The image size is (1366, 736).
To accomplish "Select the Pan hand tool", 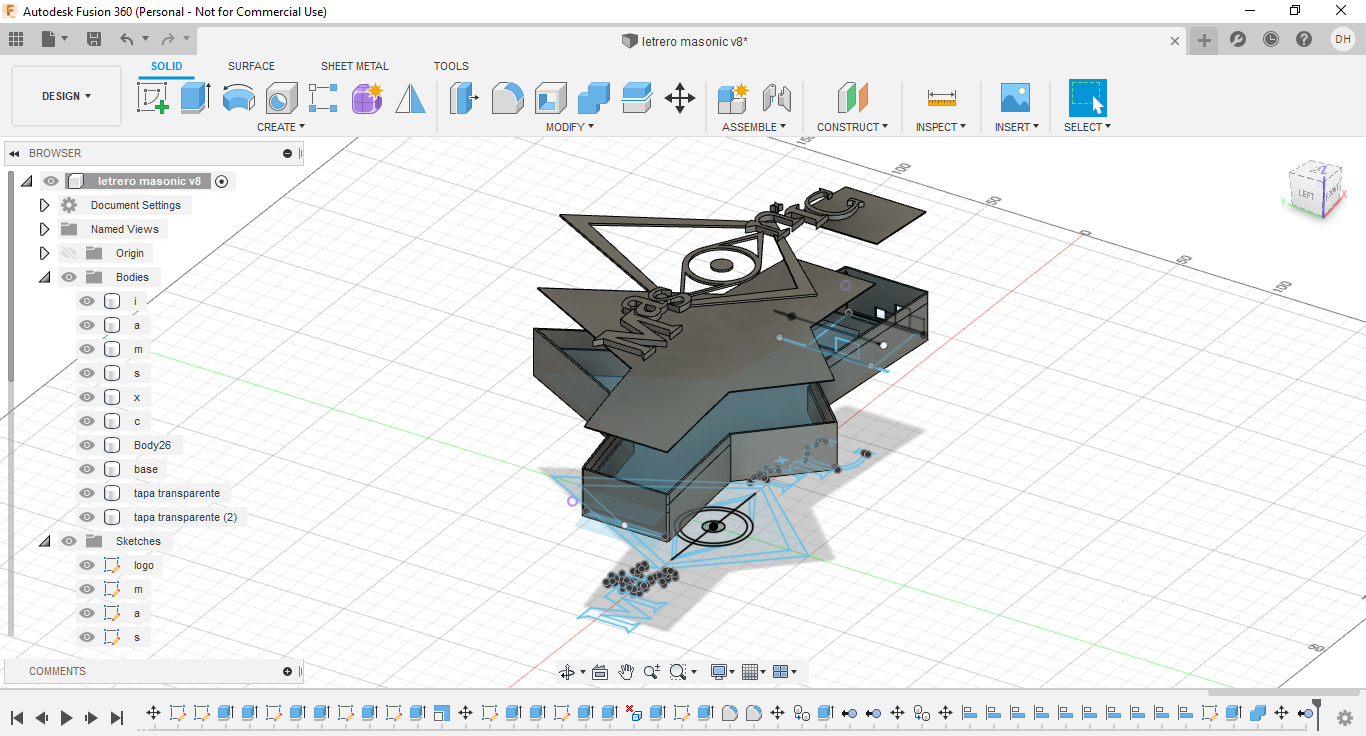I will [x=626, y=672].
